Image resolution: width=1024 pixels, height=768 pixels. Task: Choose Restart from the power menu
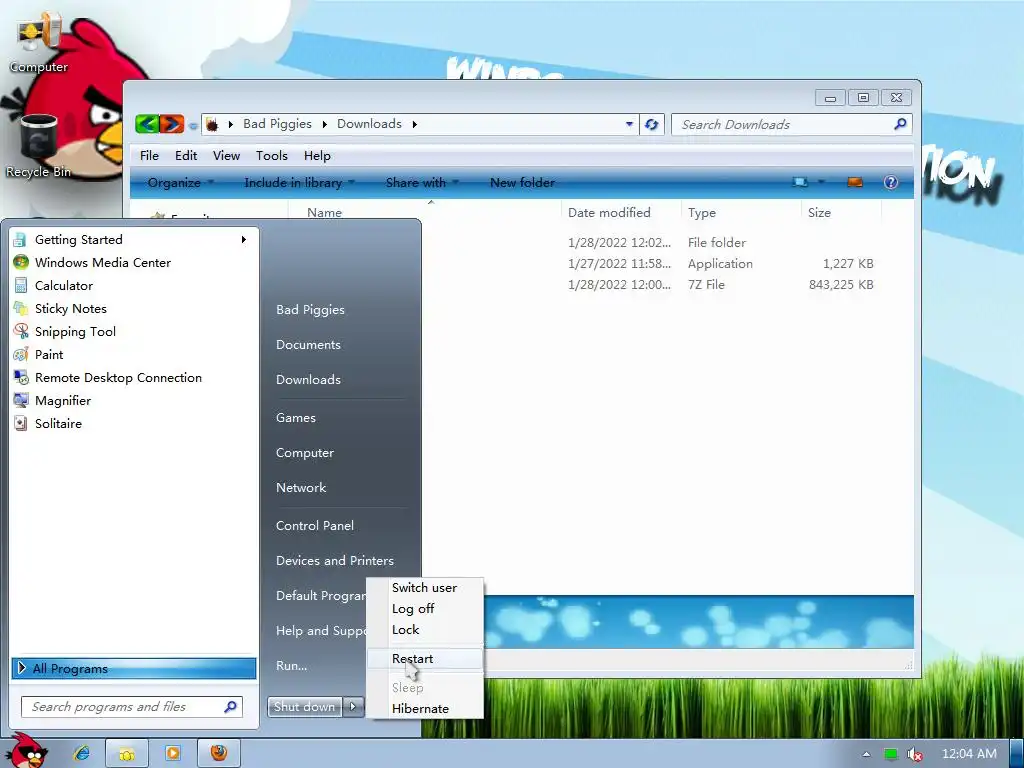(x=424, y=658)
